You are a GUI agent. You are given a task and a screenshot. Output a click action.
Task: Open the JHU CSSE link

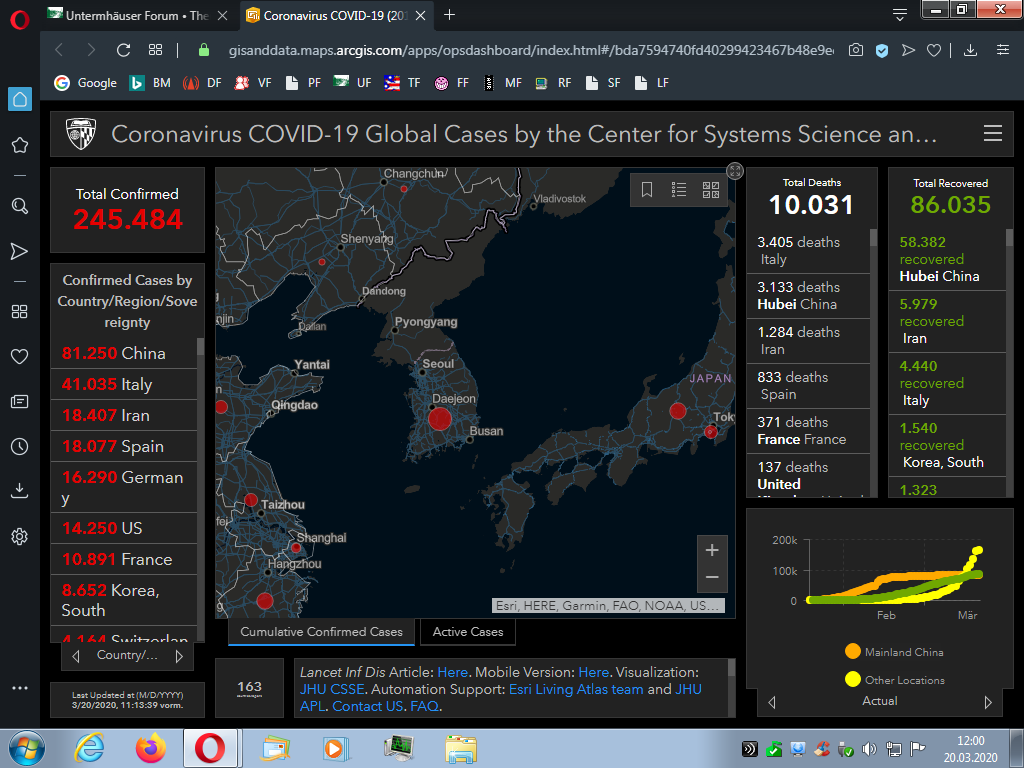(x=333, y=689)
